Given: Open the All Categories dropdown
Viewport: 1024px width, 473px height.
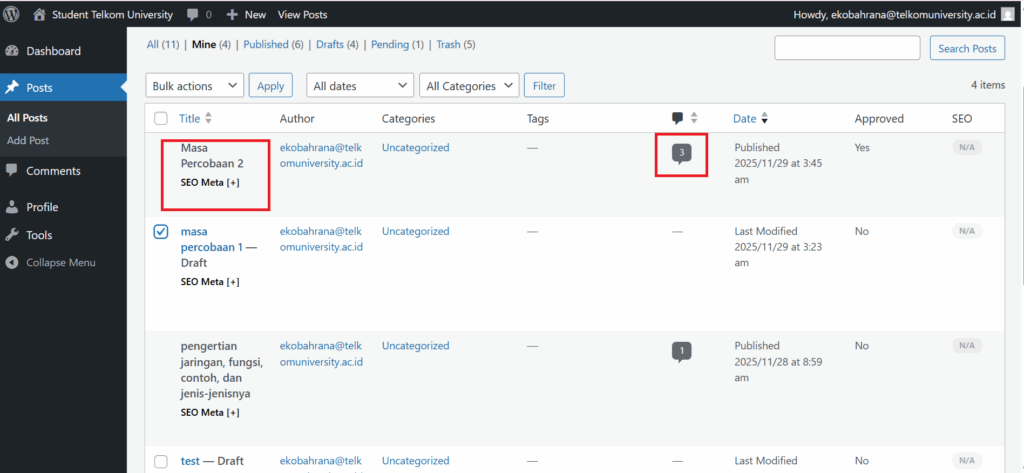Looking at the screenshot, I should point(469,86).
